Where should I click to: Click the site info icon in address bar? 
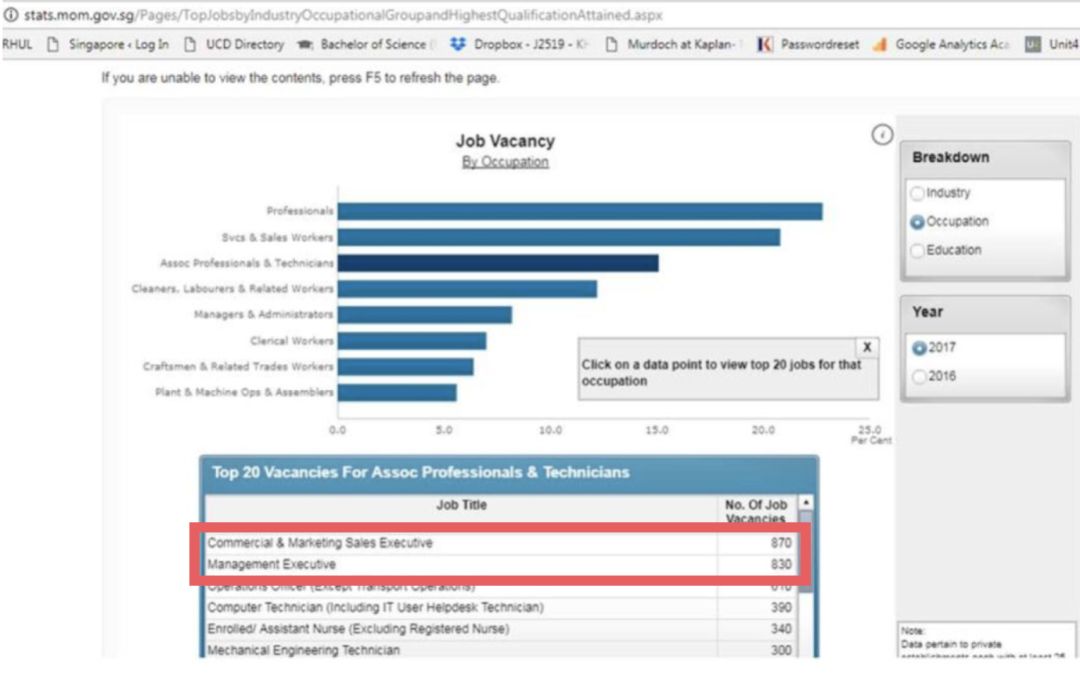coord(11,16)
